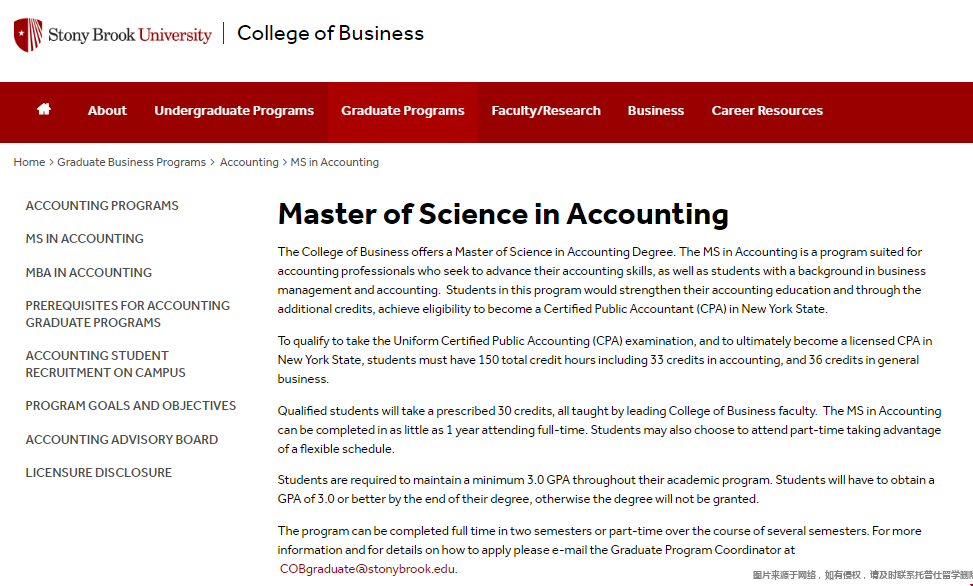View the Licensure Disclosure page
Image resolution: width=973 pixels, height=586 pixels.
(x=99, y=472)
